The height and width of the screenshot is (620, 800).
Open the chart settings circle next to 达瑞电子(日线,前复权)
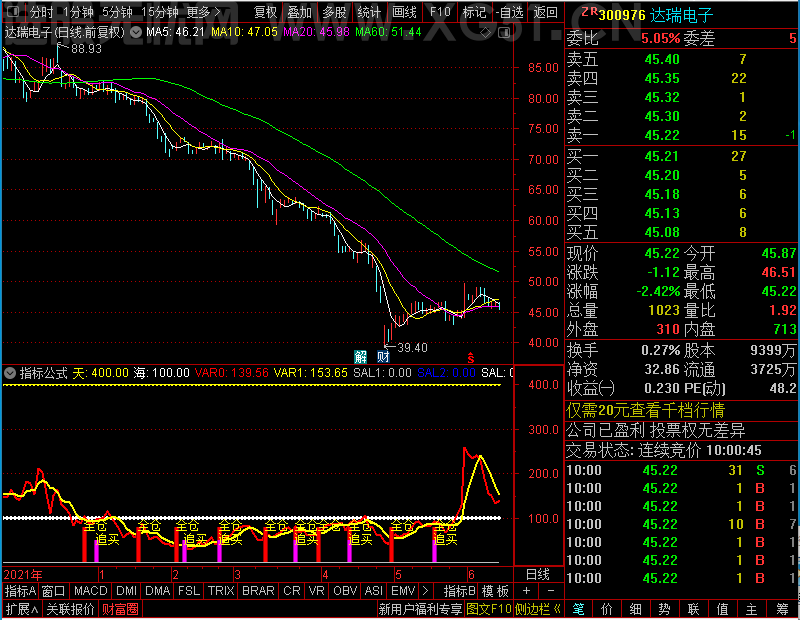(136, 33)
